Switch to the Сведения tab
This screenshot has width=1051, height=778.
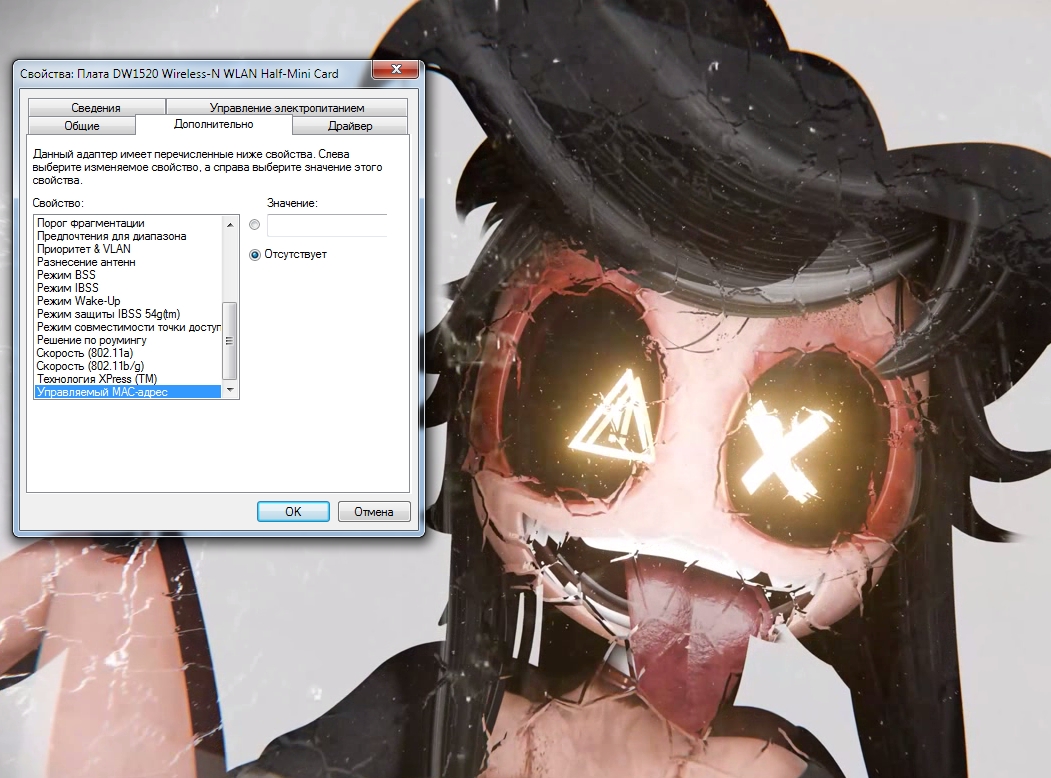tap(96, 108)
